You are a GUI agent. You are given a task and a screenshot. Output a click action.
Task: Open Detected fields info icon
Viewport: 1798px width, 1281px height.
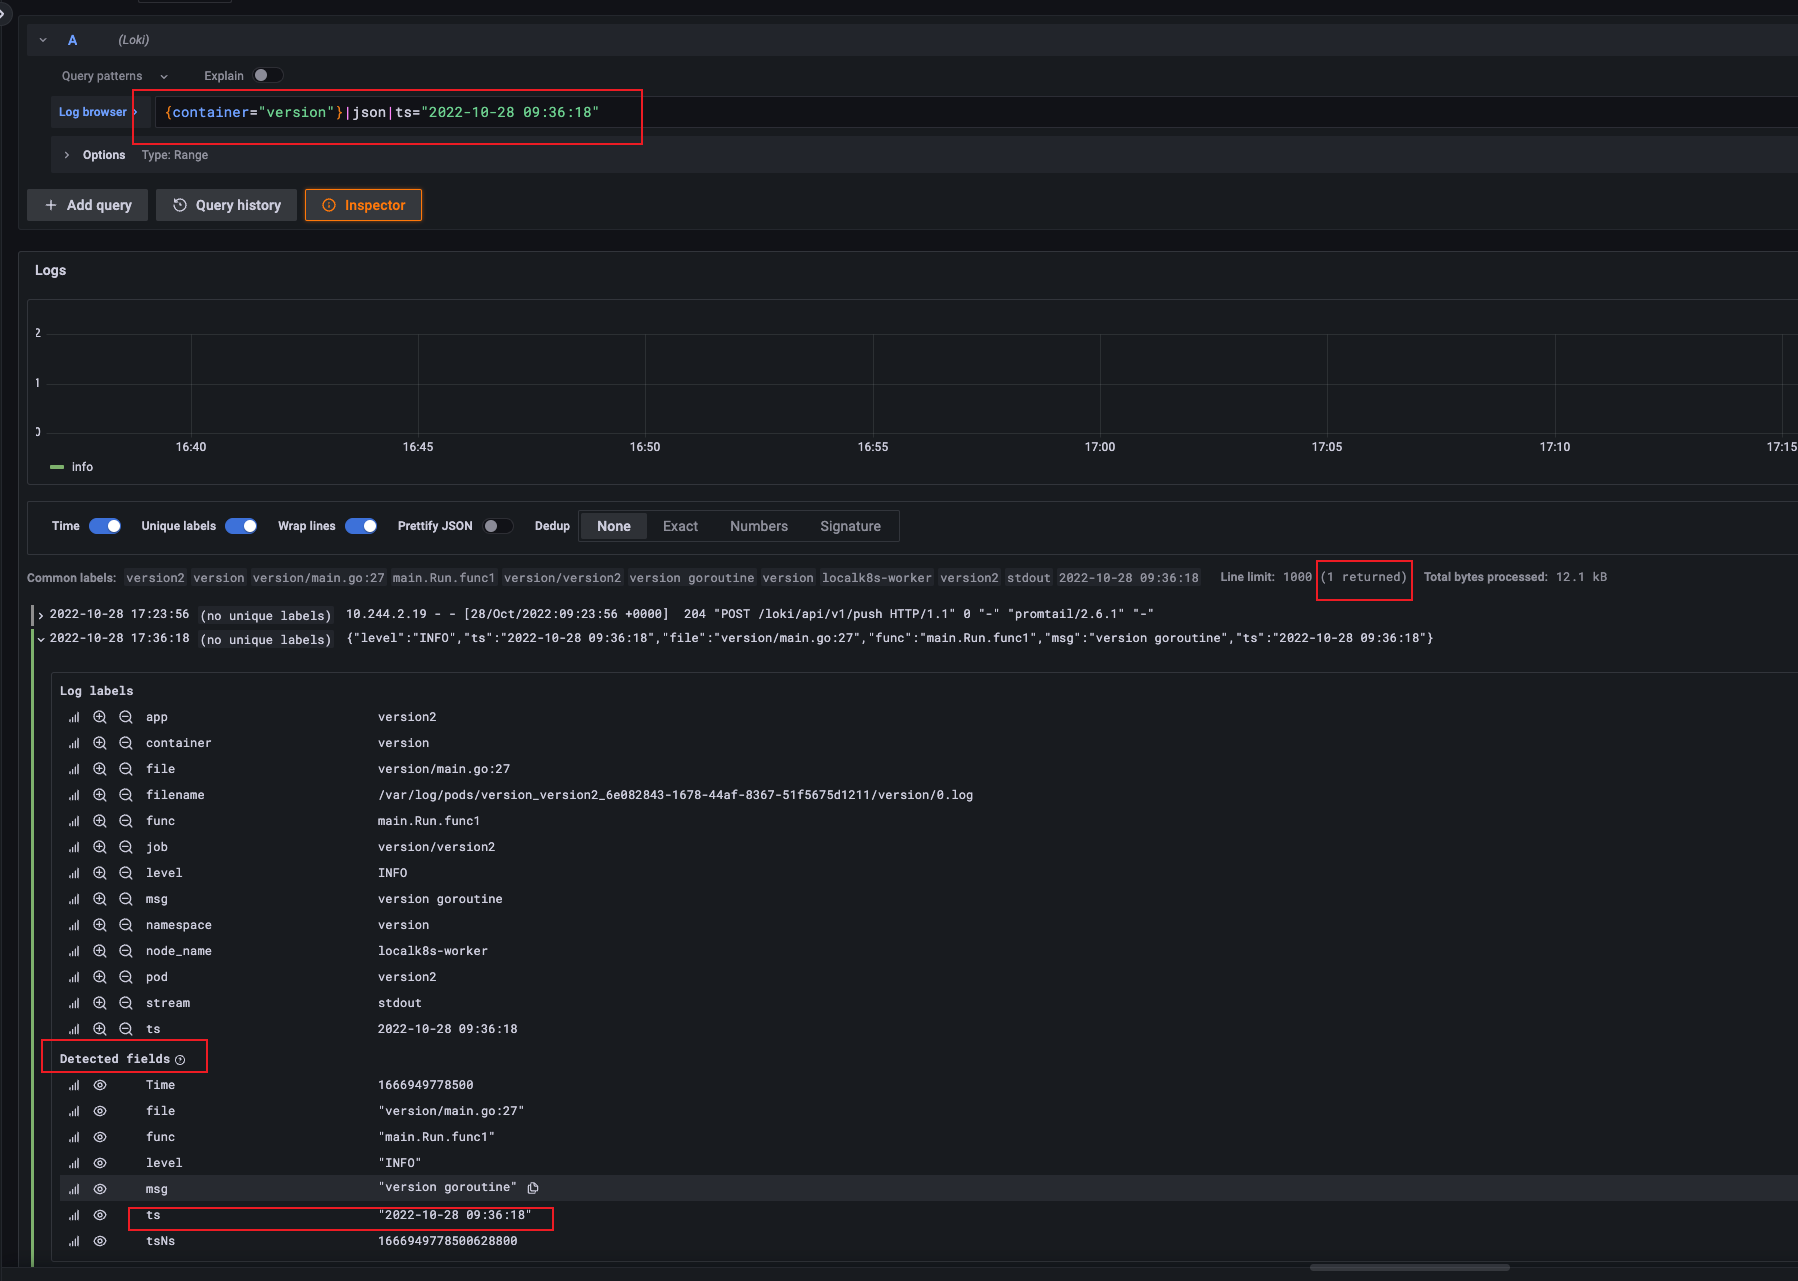tap(180, 1060)
